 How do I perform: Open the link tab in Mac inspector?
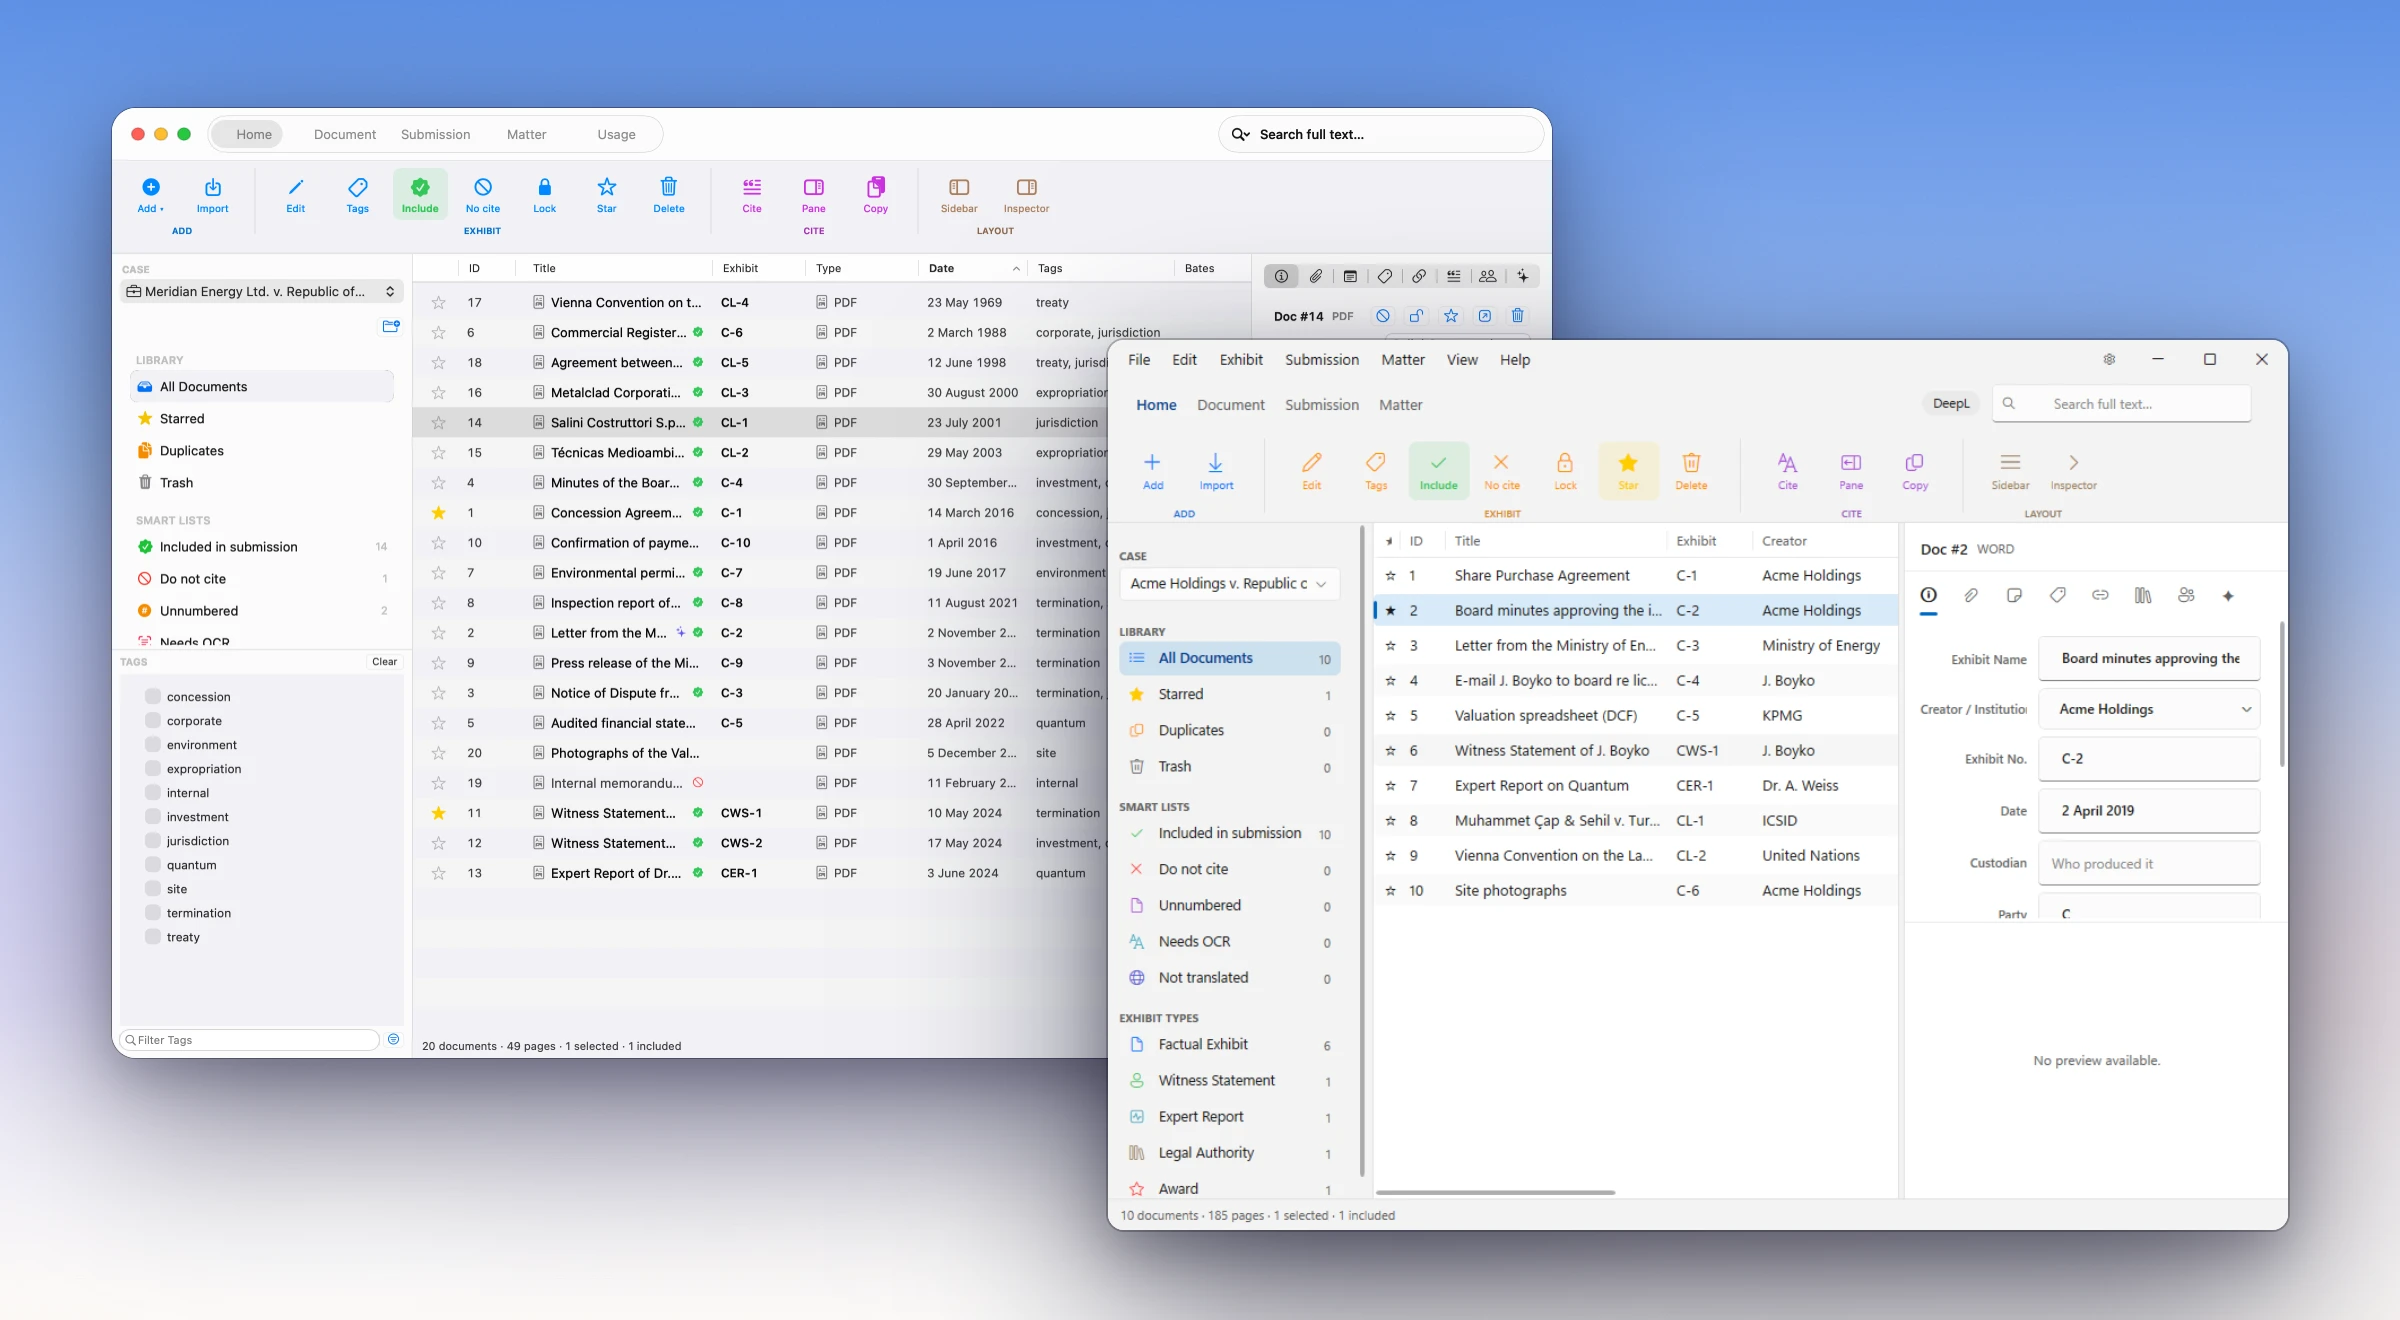(x=1419, y=276)
